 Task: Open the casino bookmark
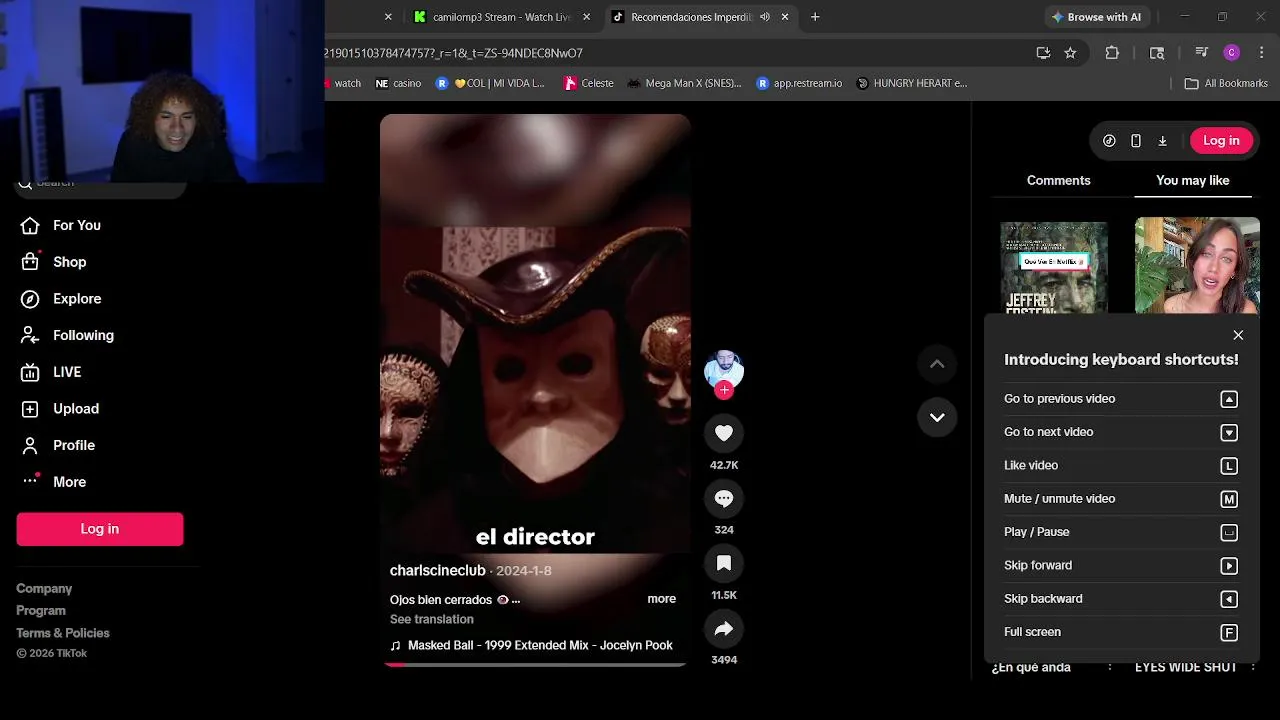(398, 83)
